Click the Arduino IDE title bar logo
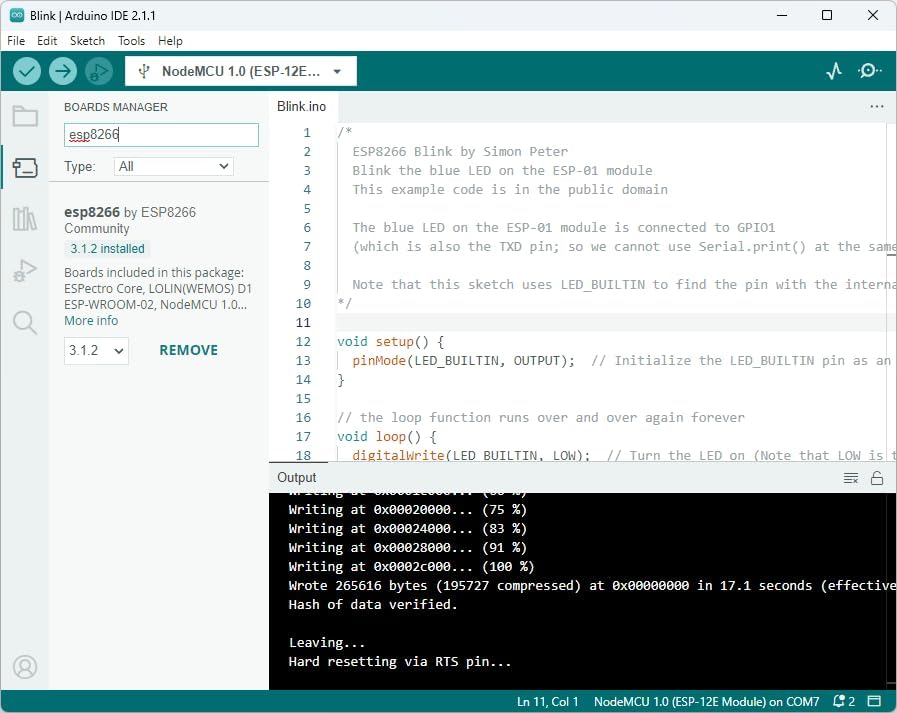 (x=17, y=15)
